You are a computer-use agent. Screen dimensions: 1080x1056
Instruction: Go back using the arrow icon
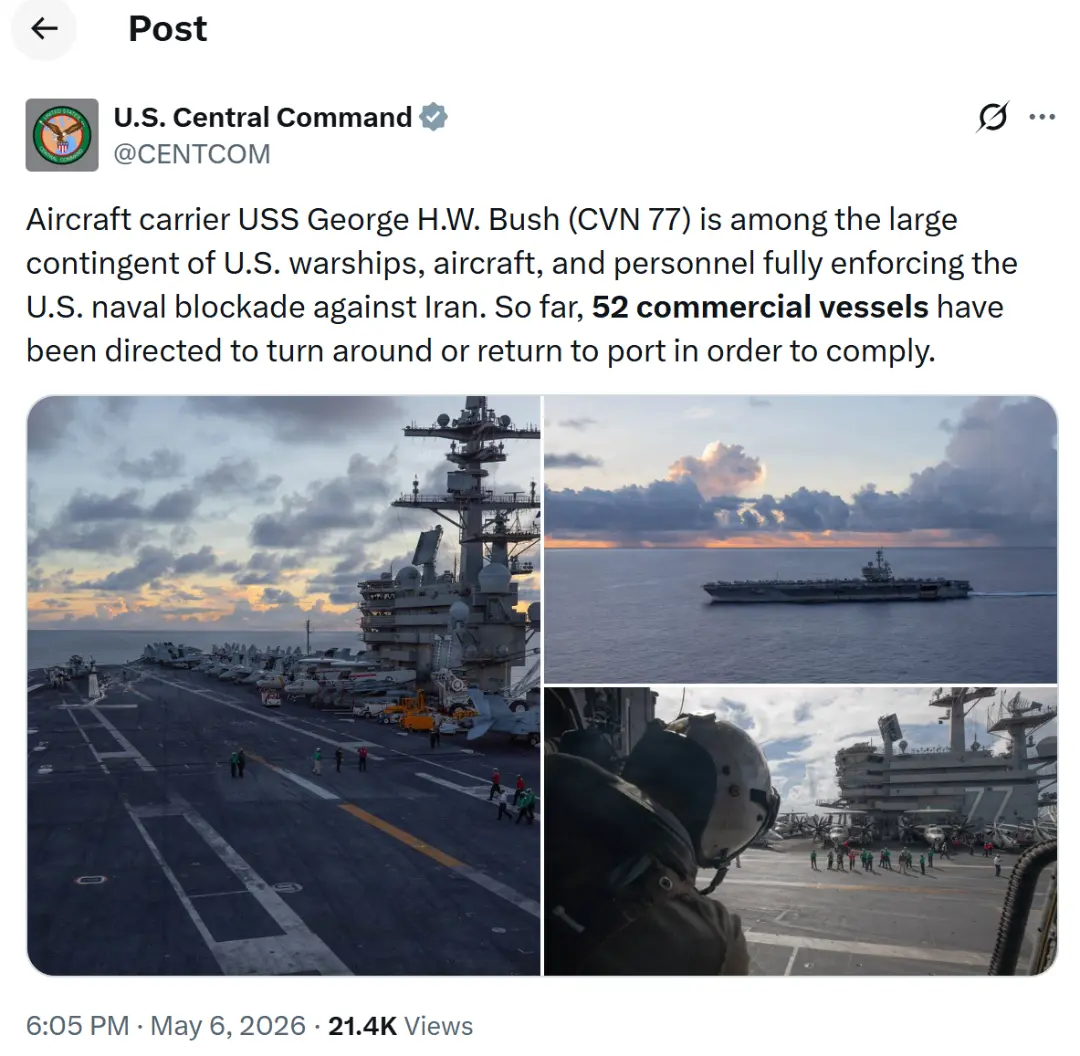44,29
